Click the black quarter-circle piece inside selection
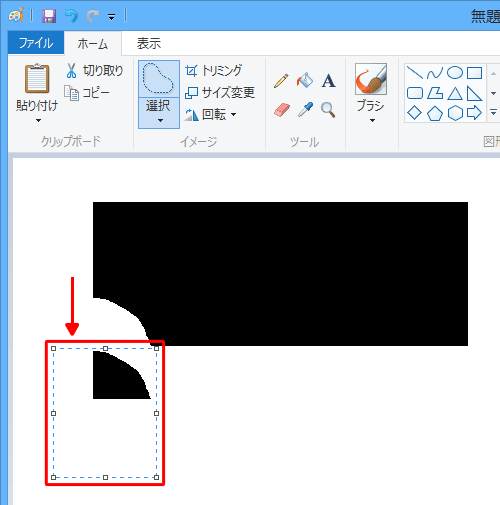Image resolution: width=500 pixels, height=505 pixels. click(117, 380)
